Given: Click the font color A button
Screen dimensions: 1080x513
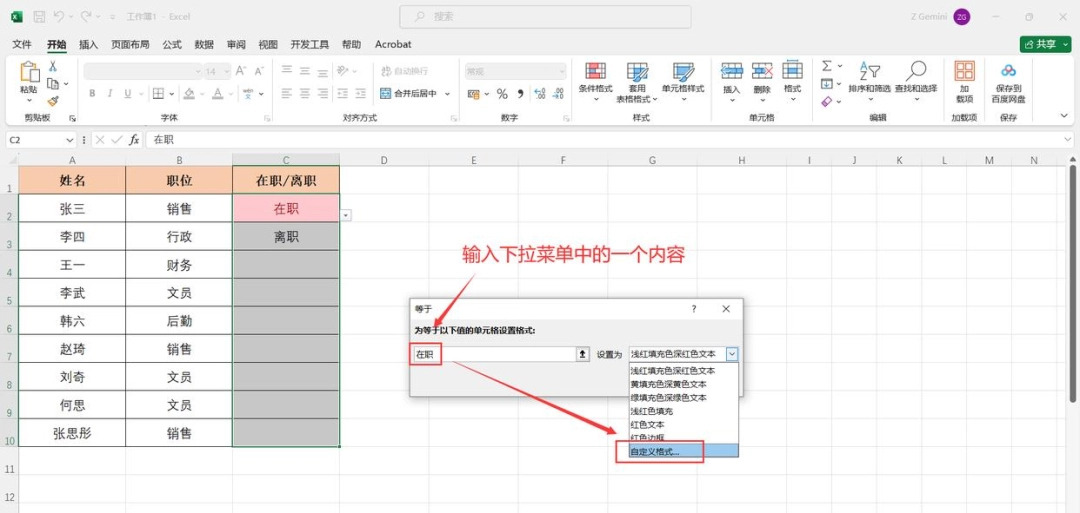Looking at the screenshot, I should tap(217, 94).
